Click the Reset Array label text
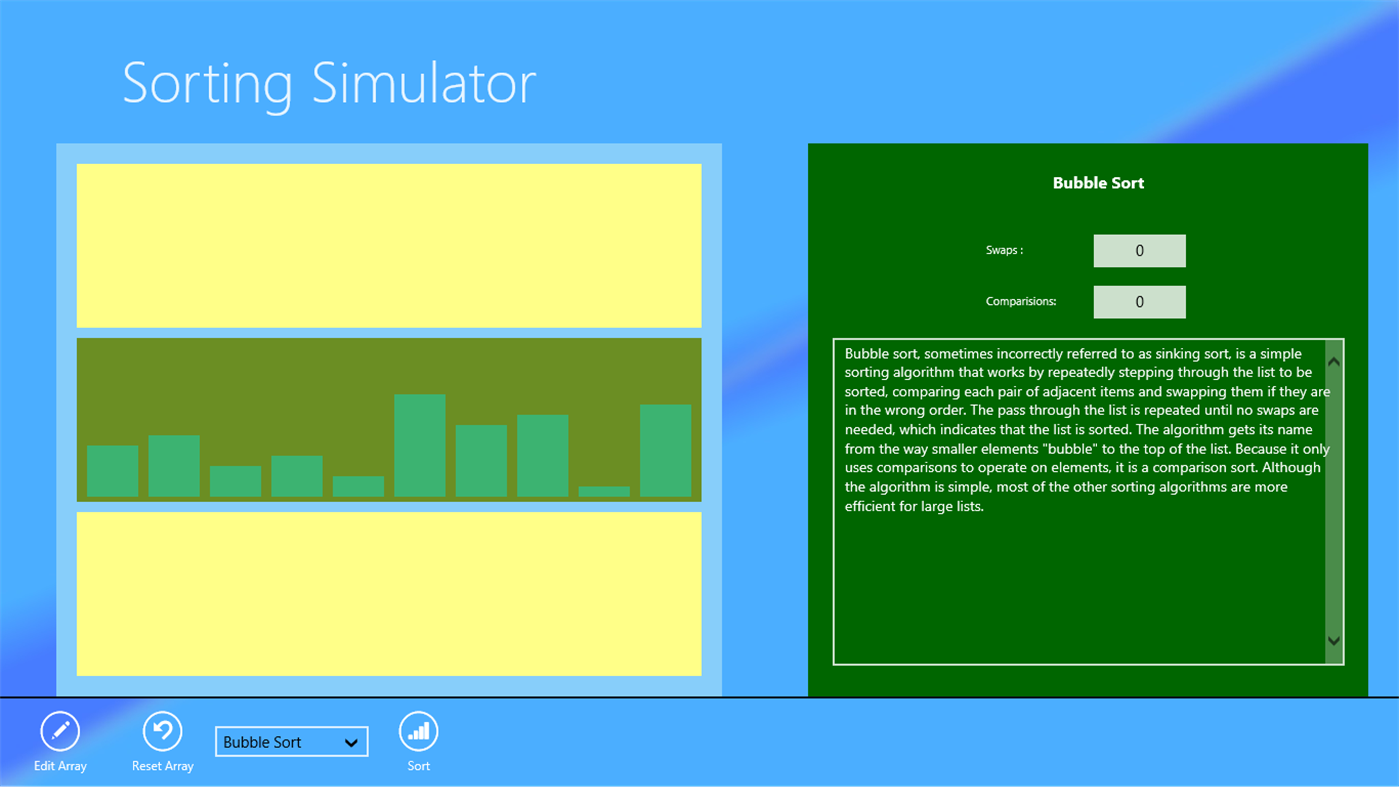 tap(162, 765)
